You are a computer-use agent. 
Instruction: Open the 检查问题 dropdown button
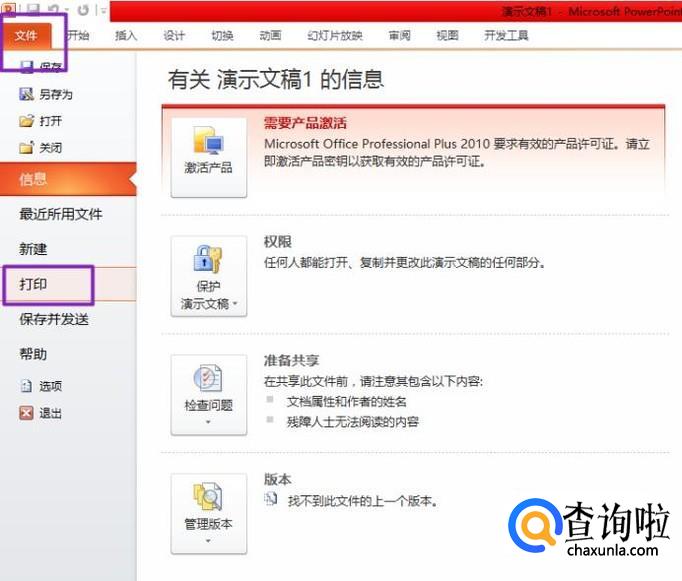(x=209, y=395)
